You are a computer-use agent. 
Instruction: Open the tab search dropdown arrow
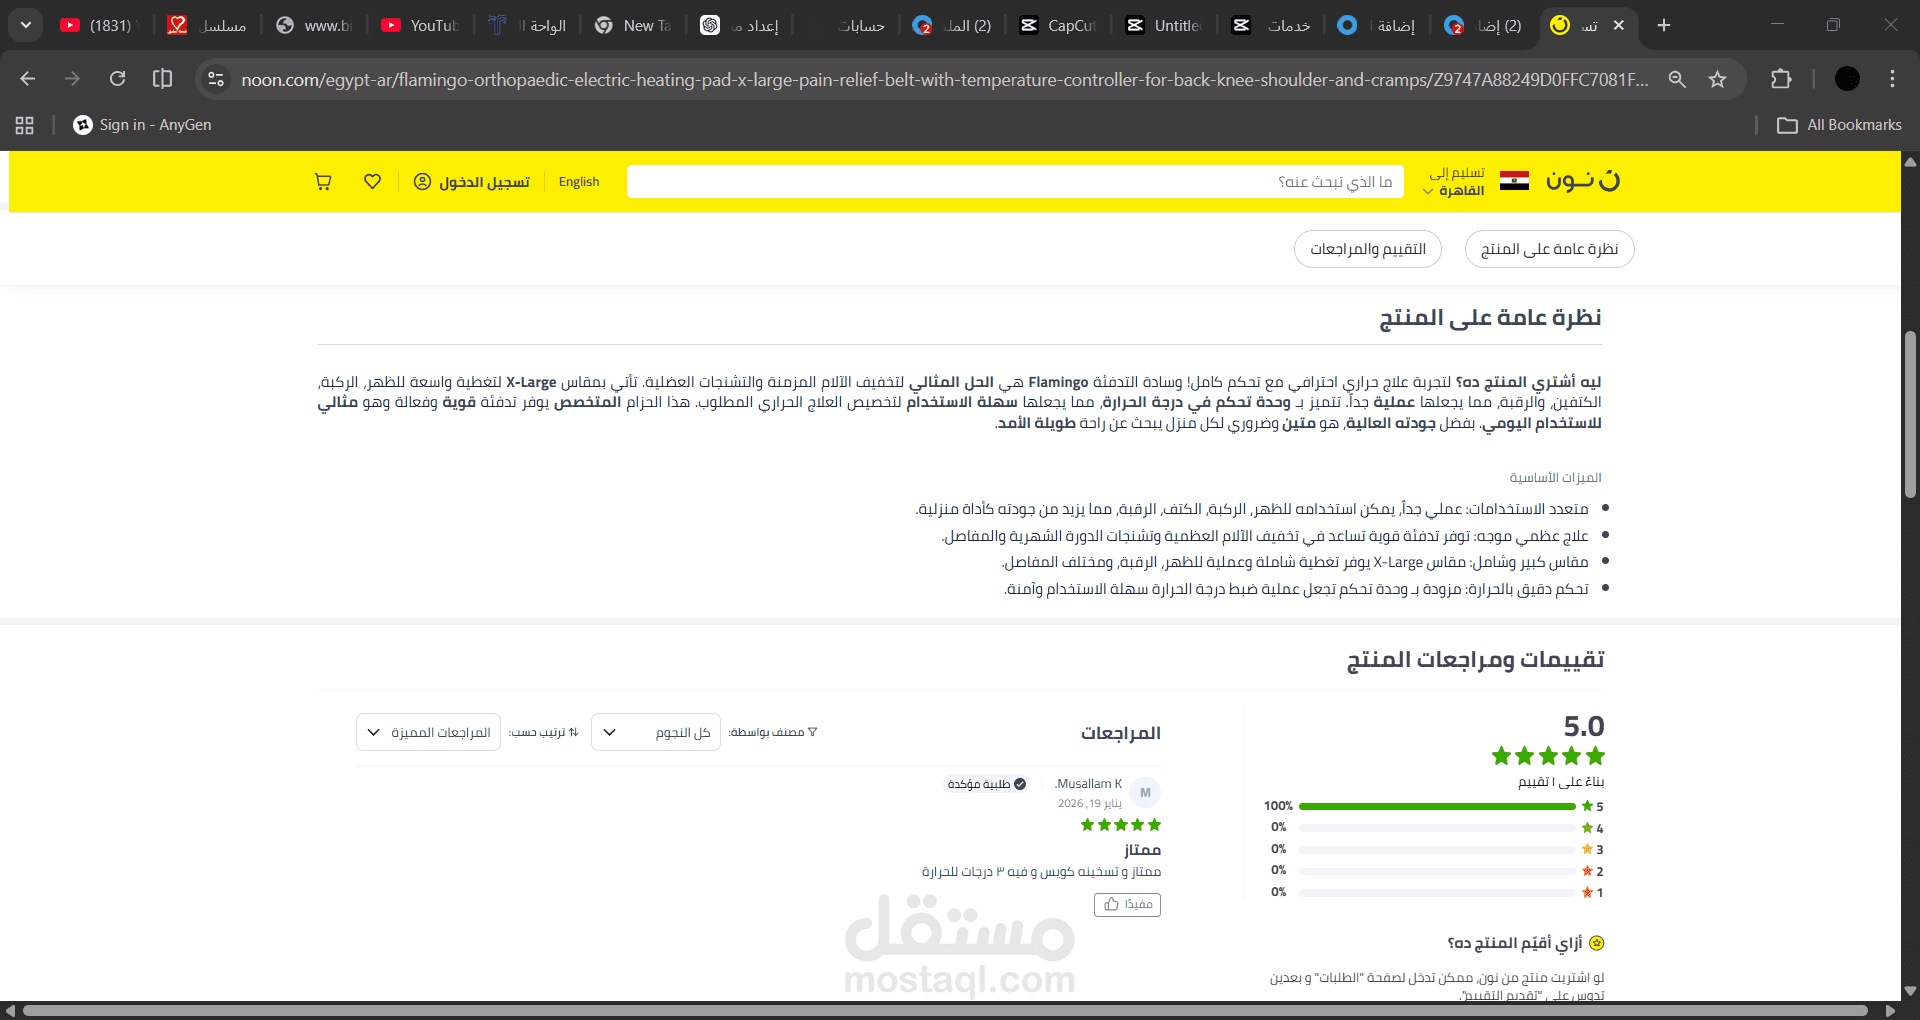coord(26,25)
